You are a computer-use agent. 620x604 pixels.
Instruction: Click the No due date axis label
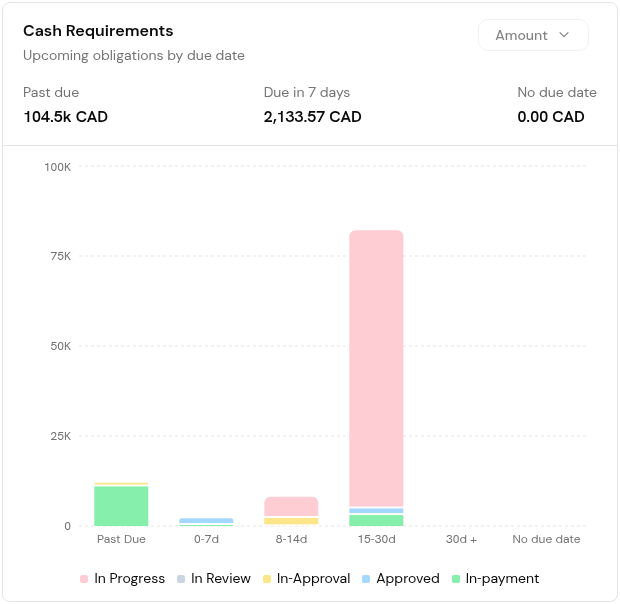click(x=546, y=539)
